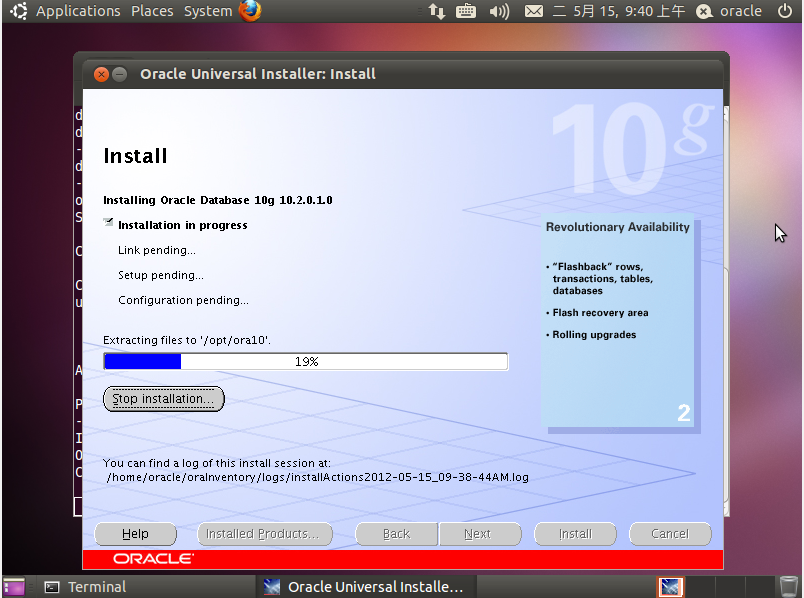Click the Oracle installer taskbar entry icon

[x=272, y=587]
